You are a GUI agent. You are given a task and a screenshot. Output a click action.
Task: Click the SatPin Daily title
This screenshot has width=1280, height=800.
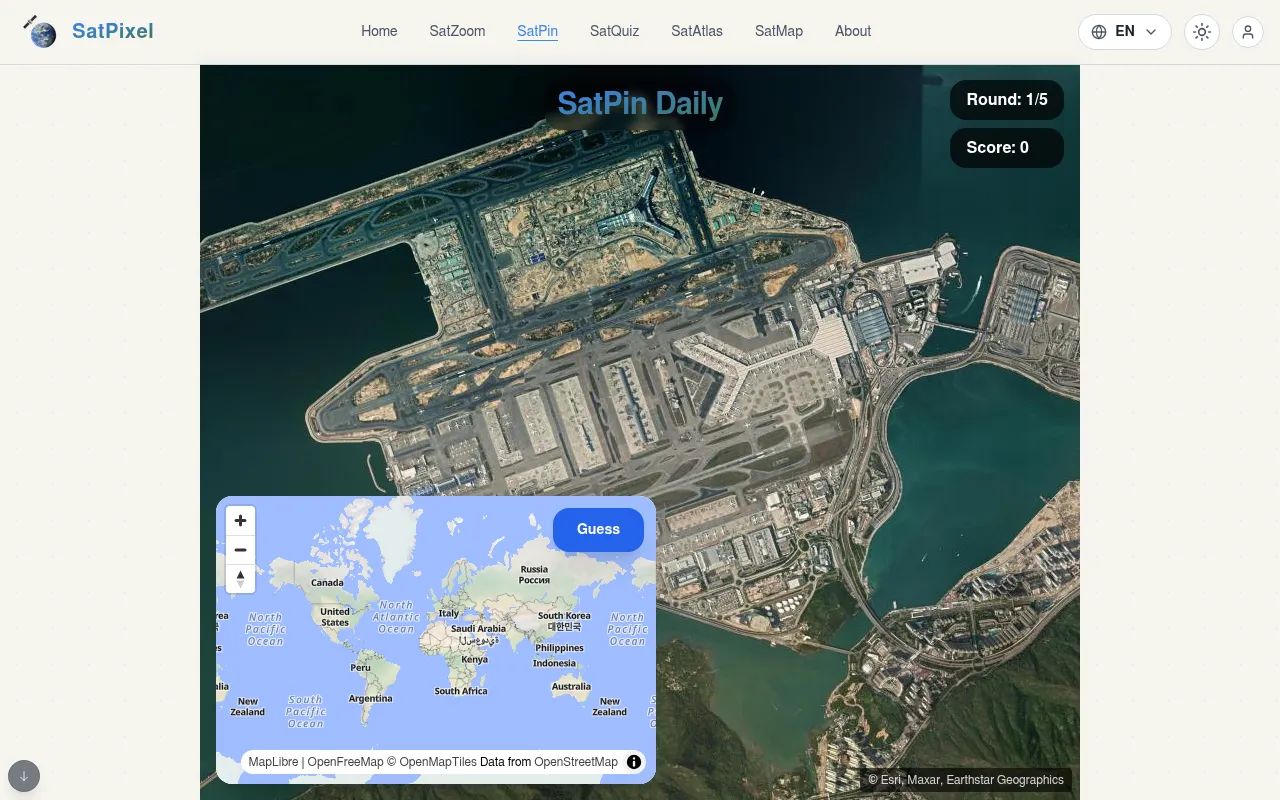coord(640,103)
